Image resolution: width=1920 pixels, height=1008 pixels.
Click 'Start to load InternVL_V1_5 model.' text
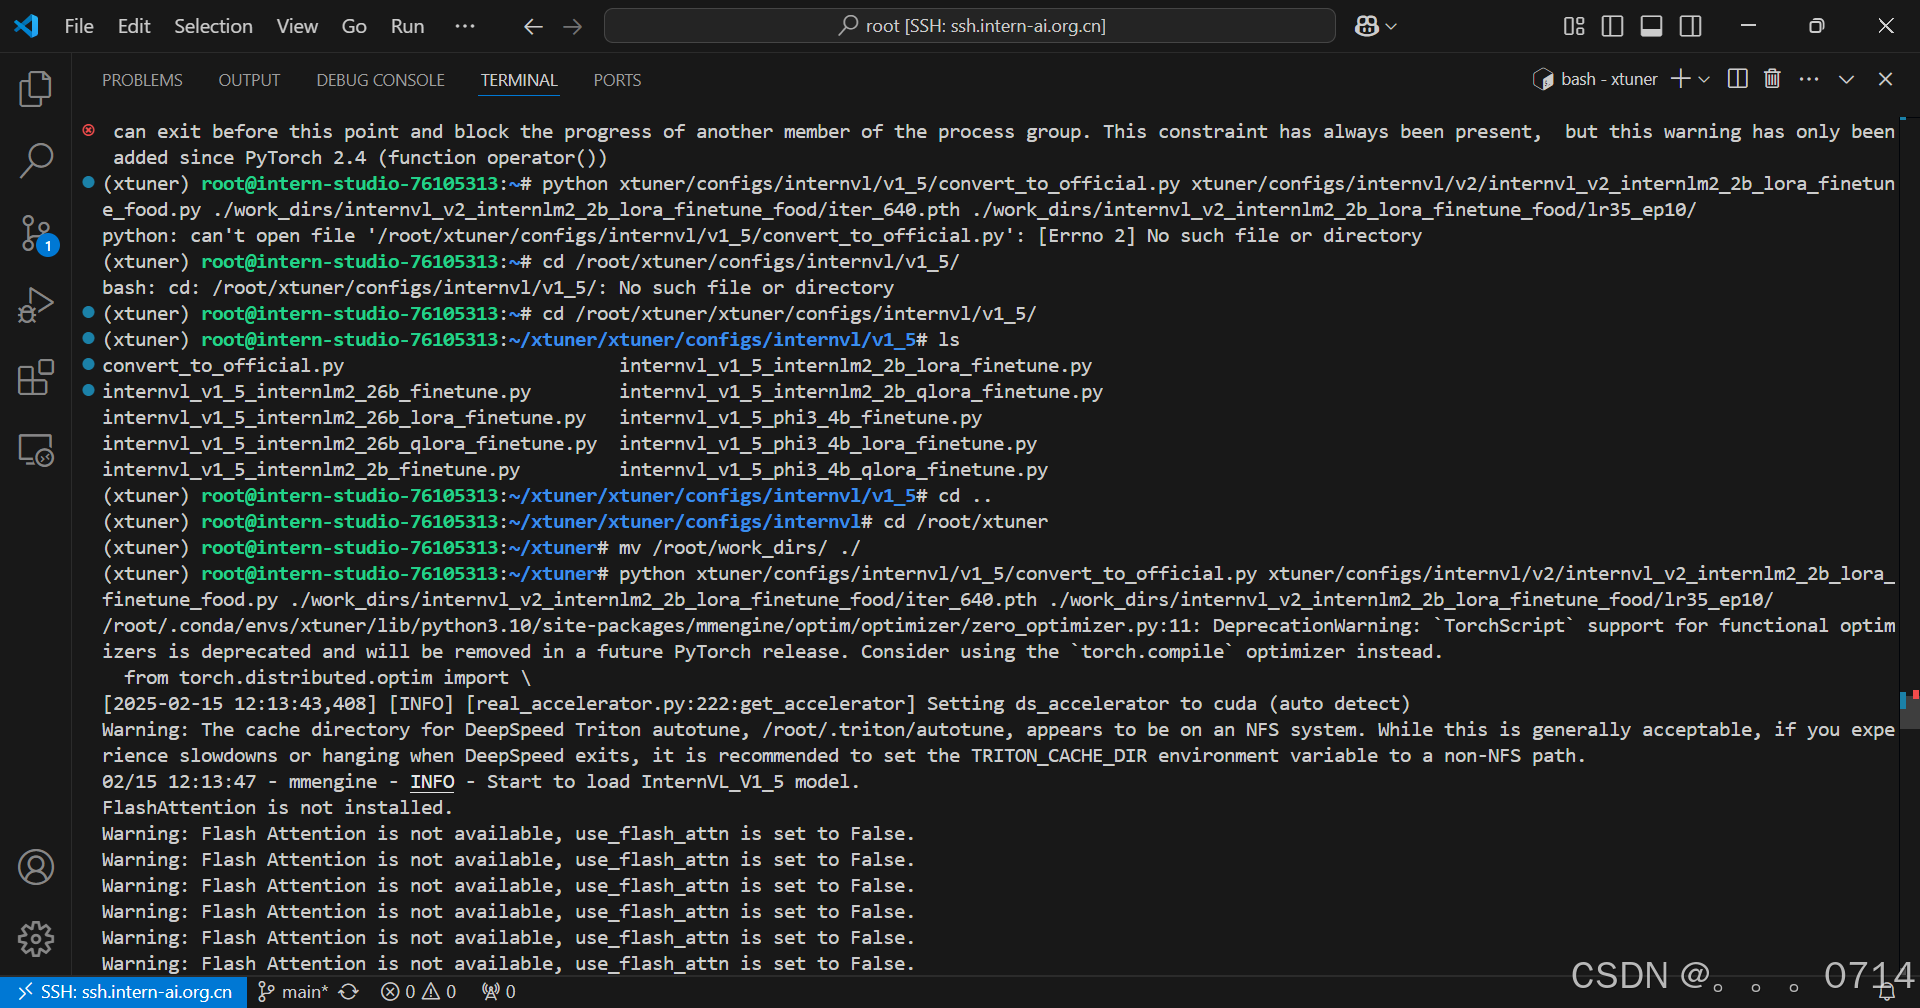click(x=673, y=782)
